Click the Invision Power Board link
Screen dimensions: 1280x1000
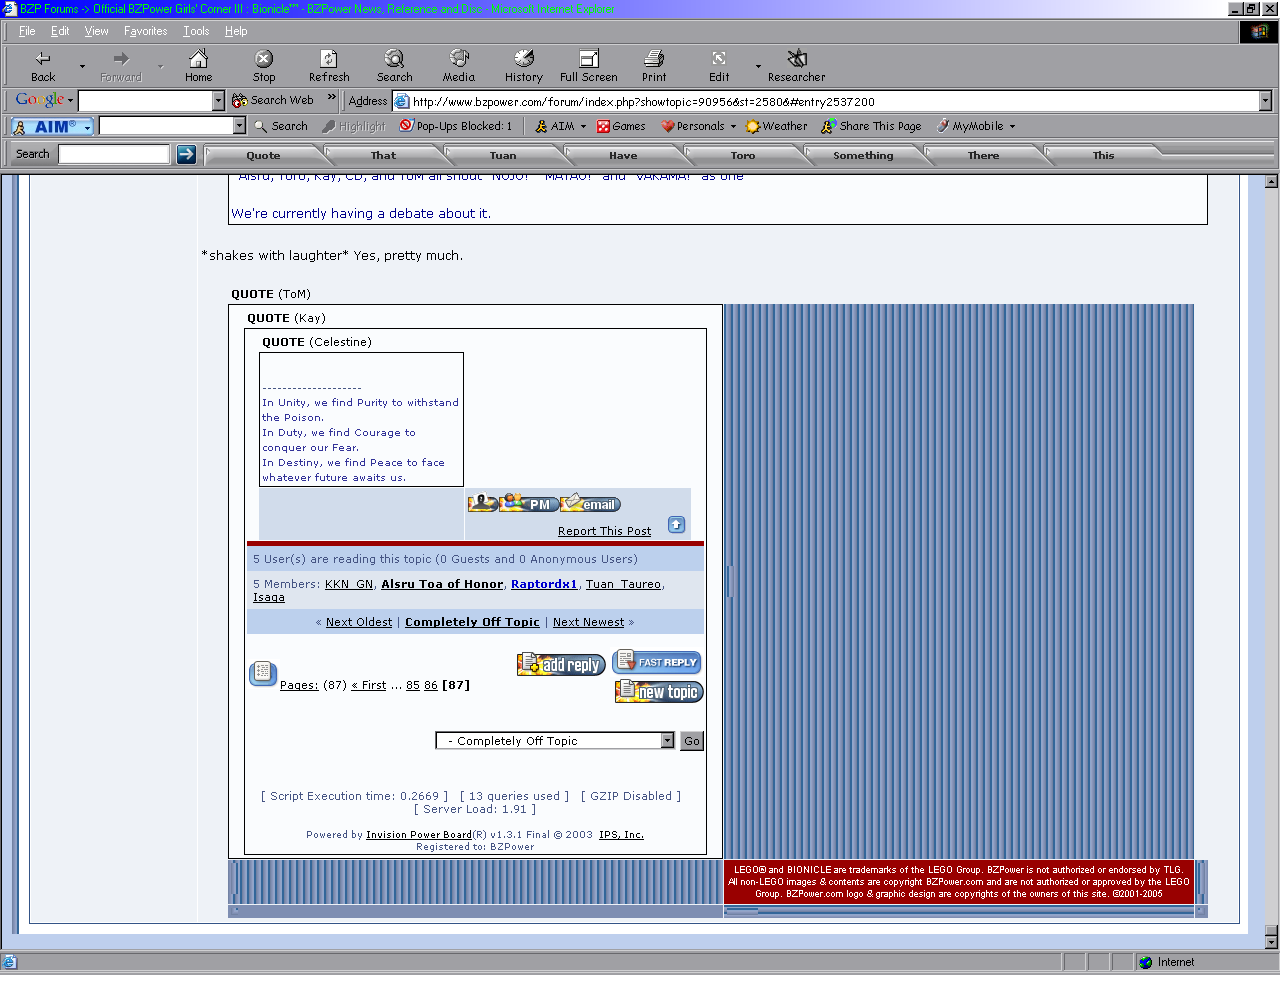click(419, 835)
